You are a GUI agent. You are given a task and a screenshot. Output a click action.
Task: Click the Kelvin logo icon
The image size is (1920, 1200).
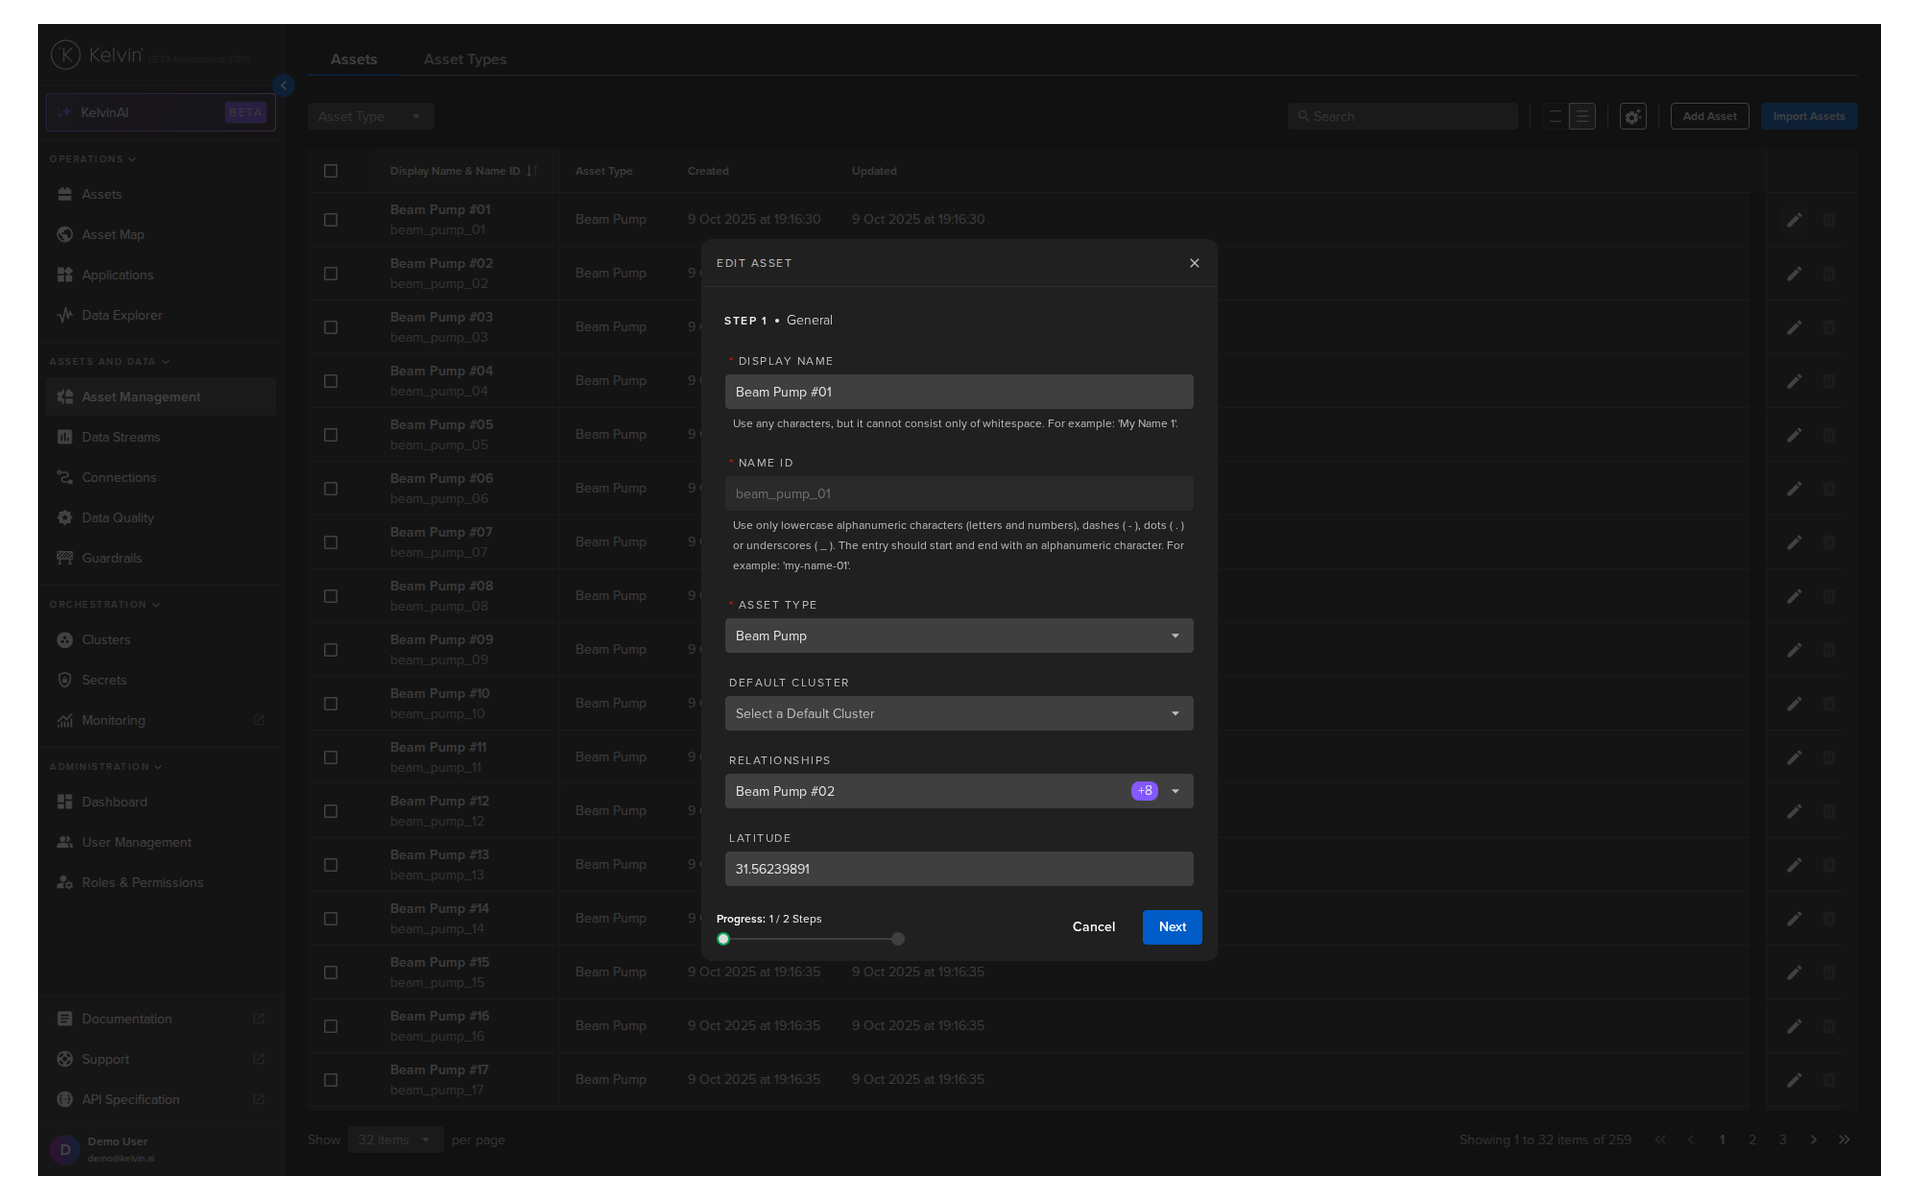pos(66,55)
